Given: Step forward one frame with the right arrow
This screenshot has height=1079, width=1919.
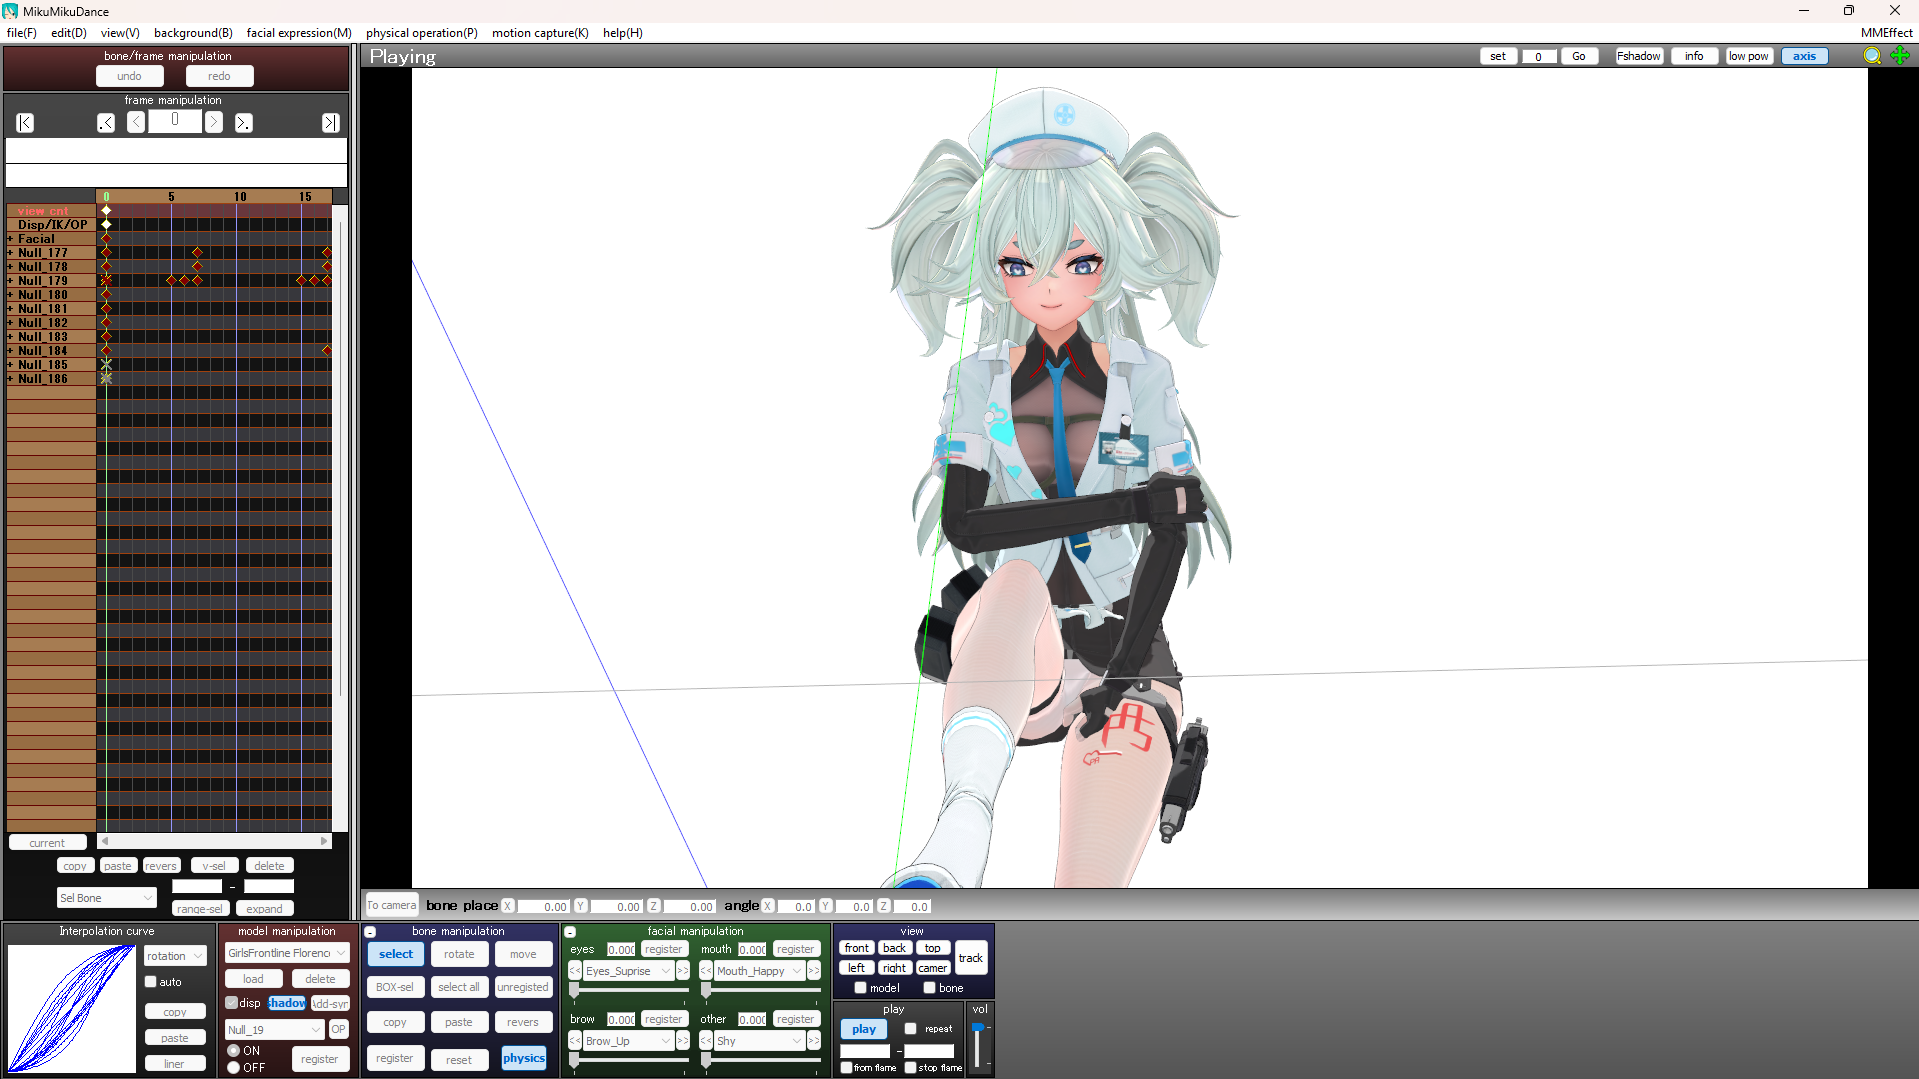Looking at the screenshot, I should [x=213, y=122].
